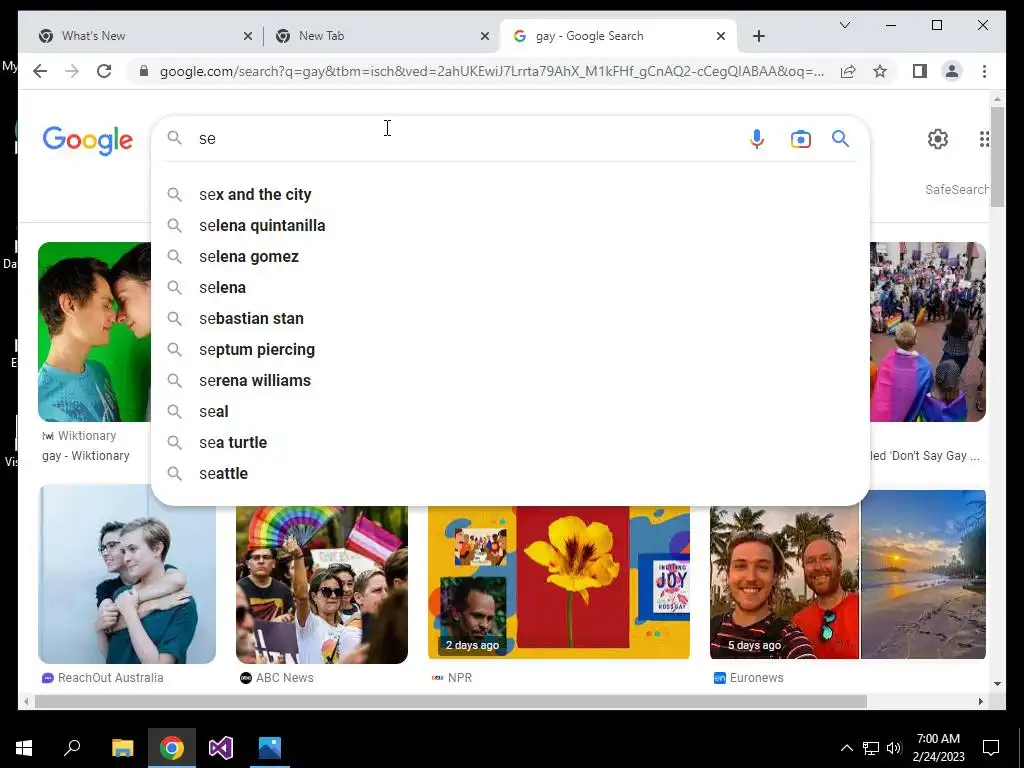Screen dimensions: 1024x768
Task: Open Google quick settings gear
Action: pyautogui.click(x=938, y=139)
